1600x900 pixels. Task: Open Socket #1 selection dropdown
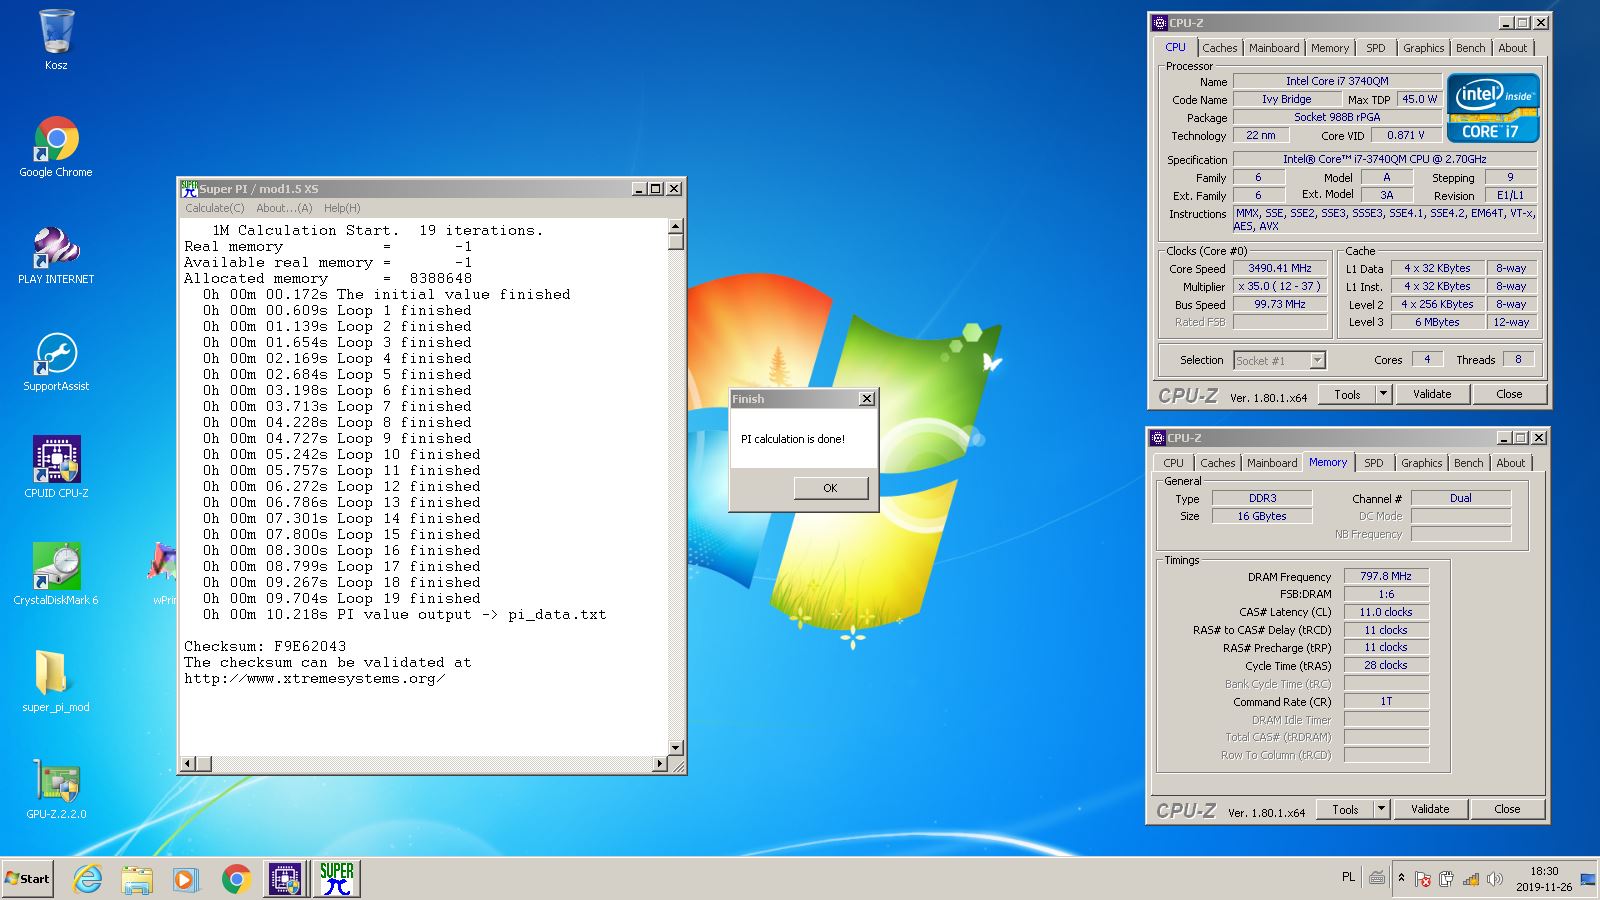pyautogui.click(x=1279, y=361)
